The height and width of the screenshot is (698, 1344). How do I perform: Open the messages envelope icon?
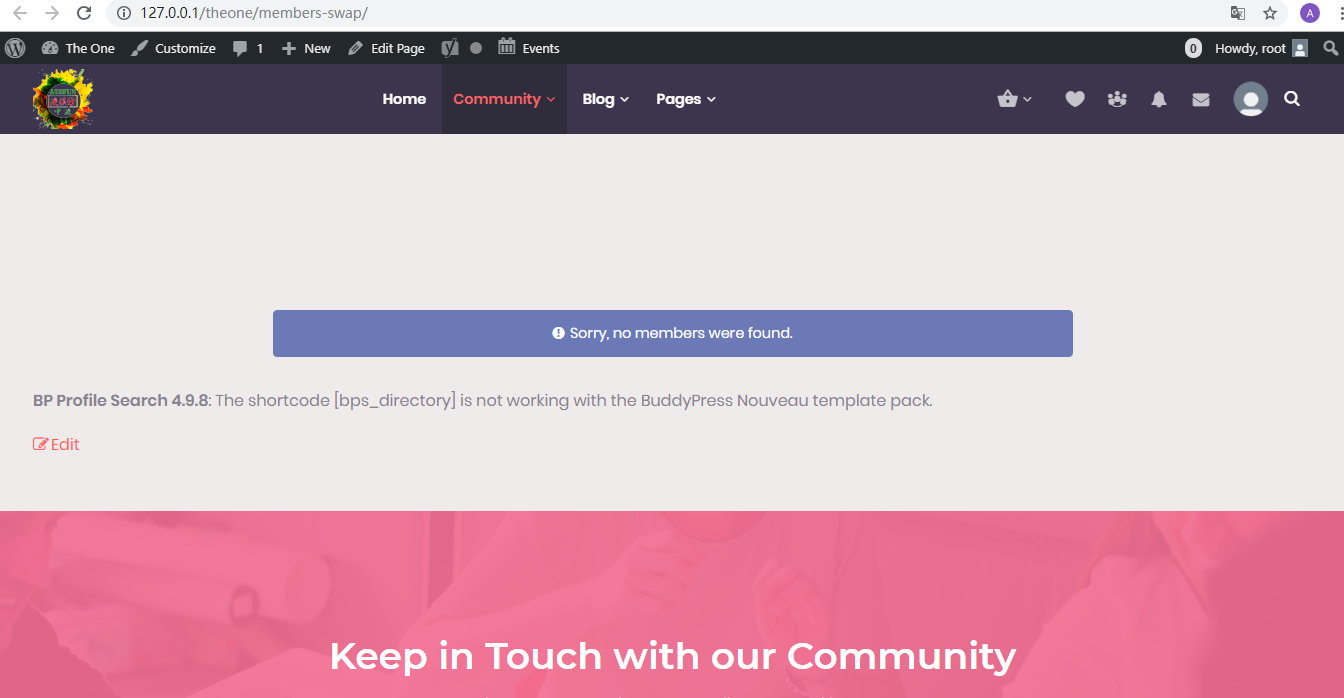pyautogui.click(x=1201, y=99)
